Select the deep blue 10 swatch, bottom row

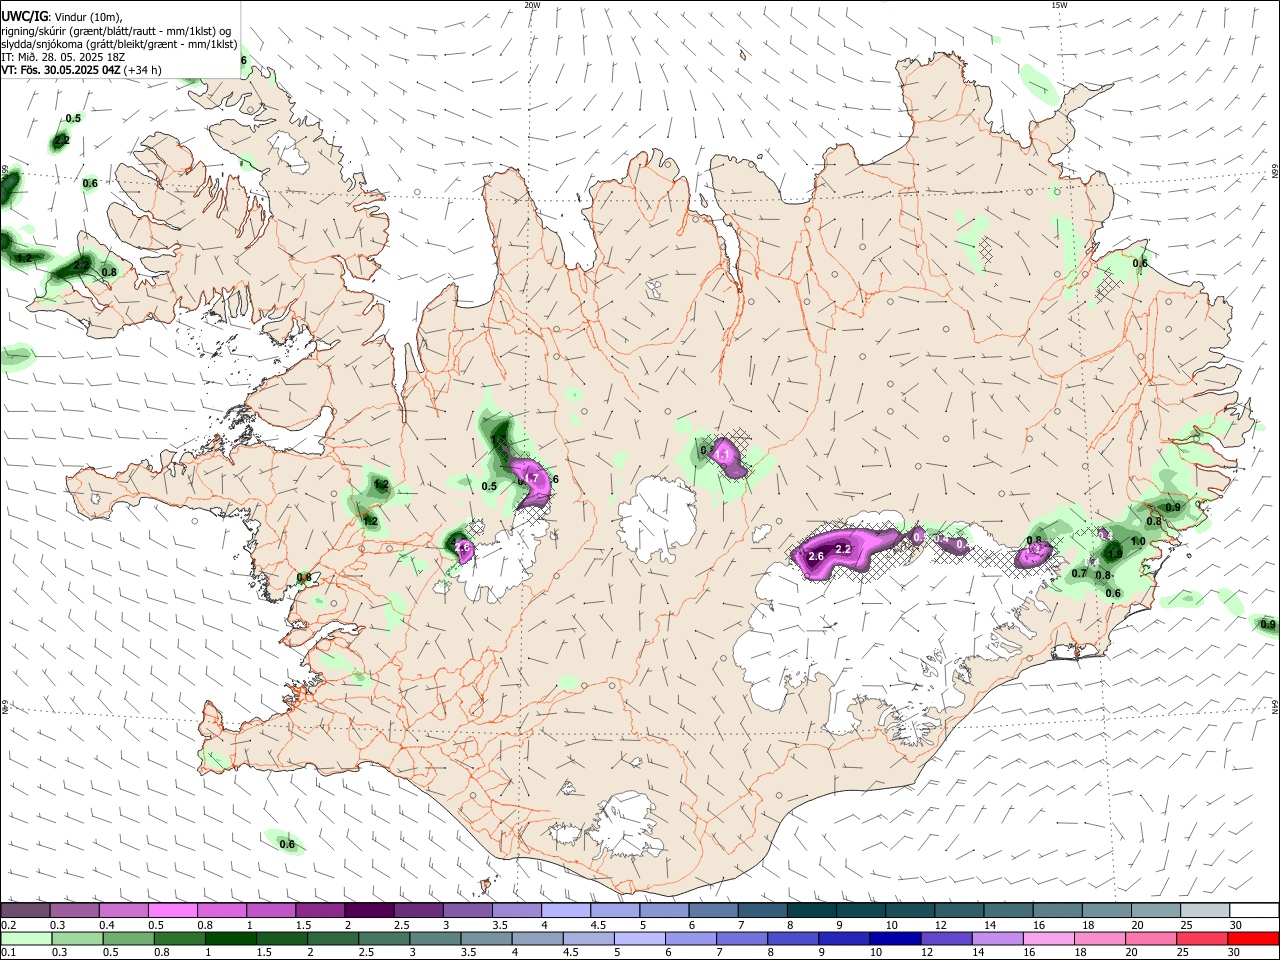(895, 938)
